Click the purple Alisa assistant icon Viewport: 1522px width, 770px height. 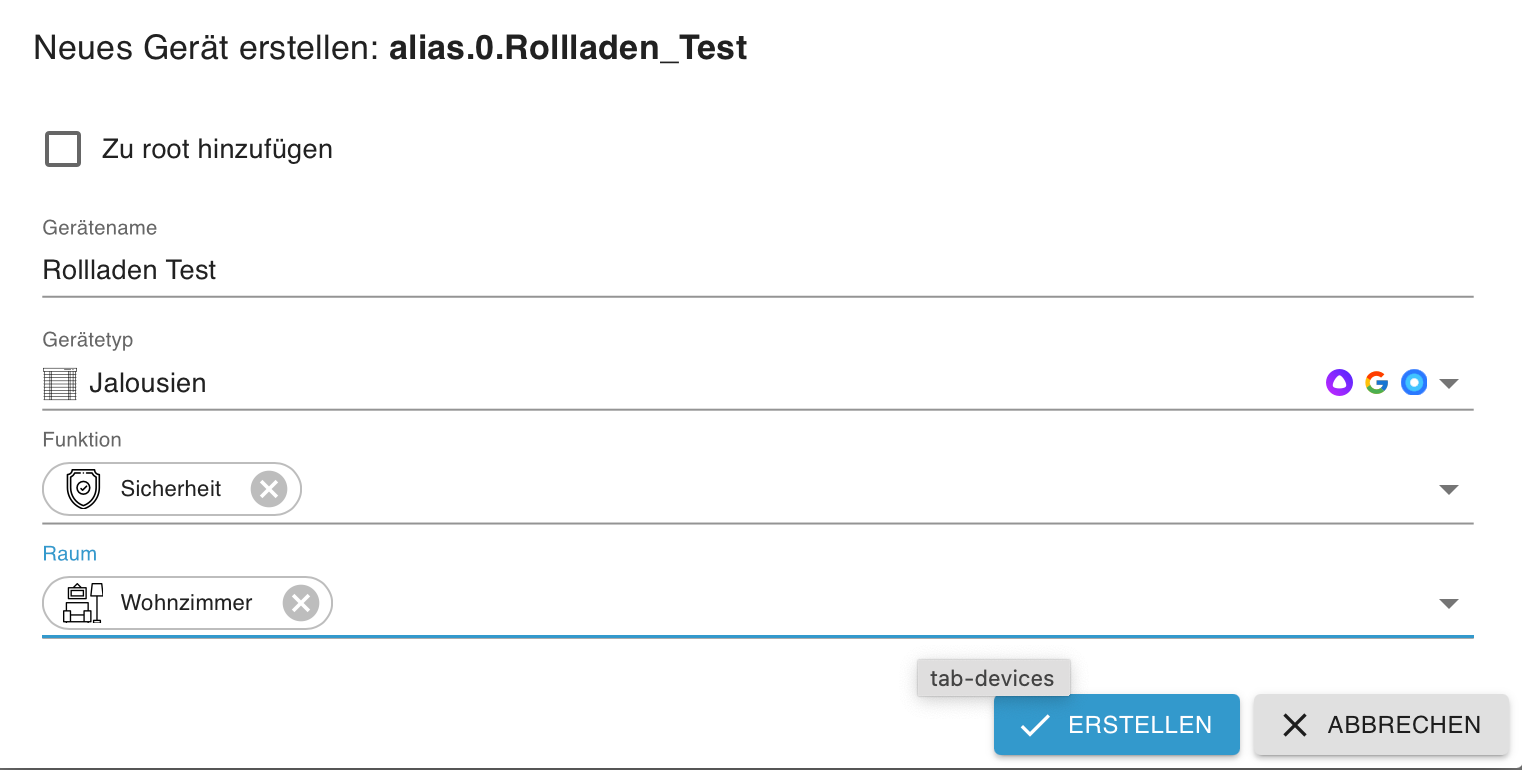click(x=1339, y=382)
